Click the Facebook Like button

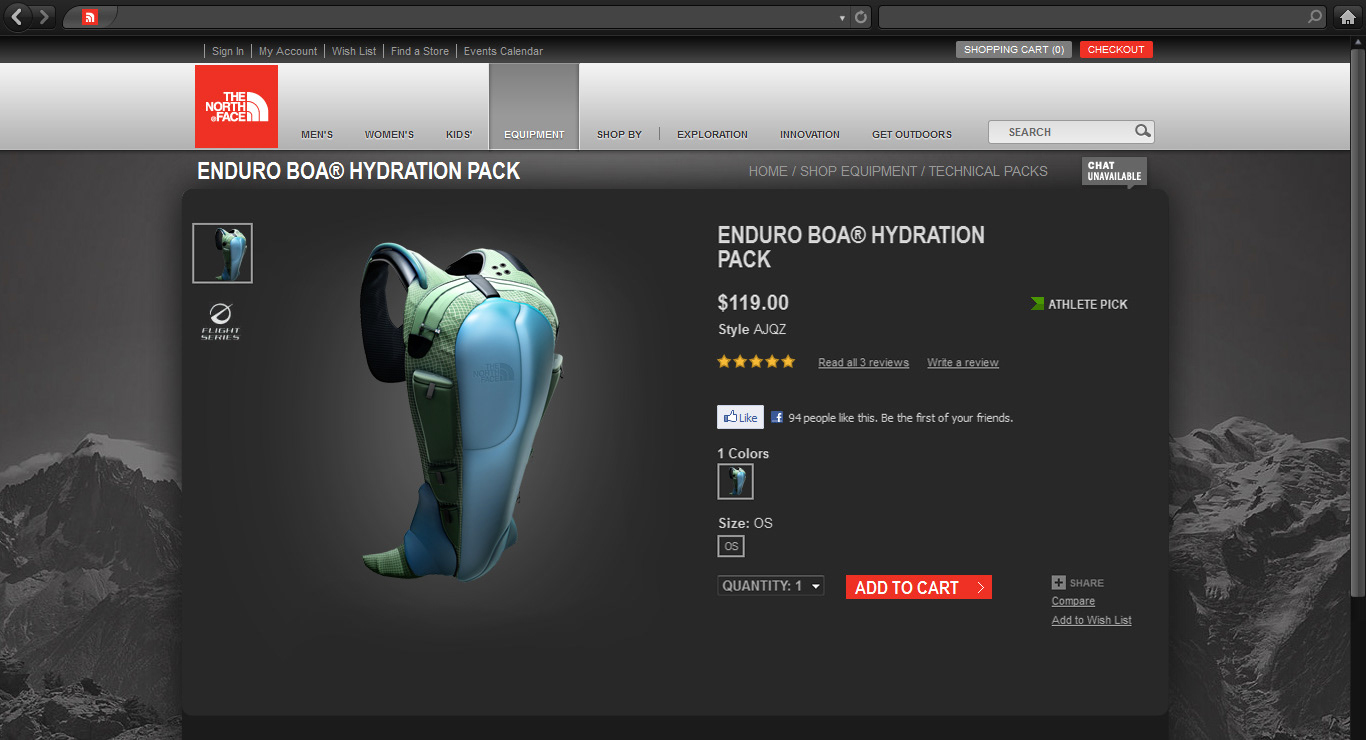pyautogui.click(x=740, y=417)
